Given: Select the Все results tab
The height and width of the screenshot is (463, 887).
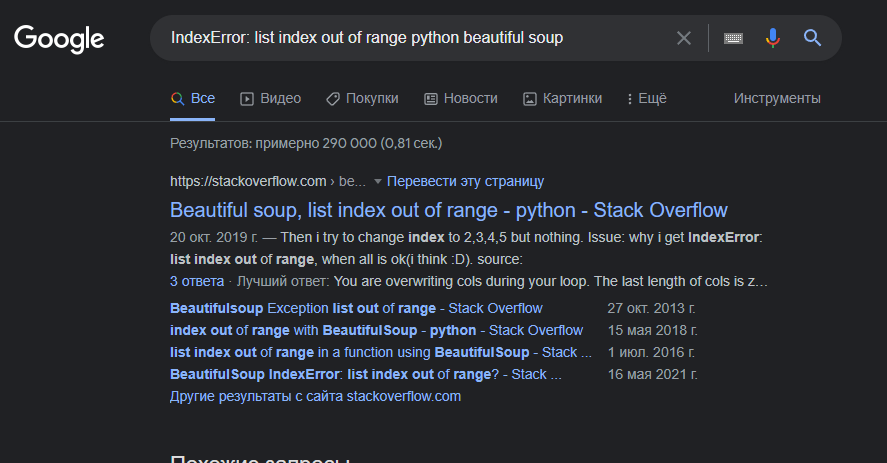Looking at the screenshot, I should (193, 98).
